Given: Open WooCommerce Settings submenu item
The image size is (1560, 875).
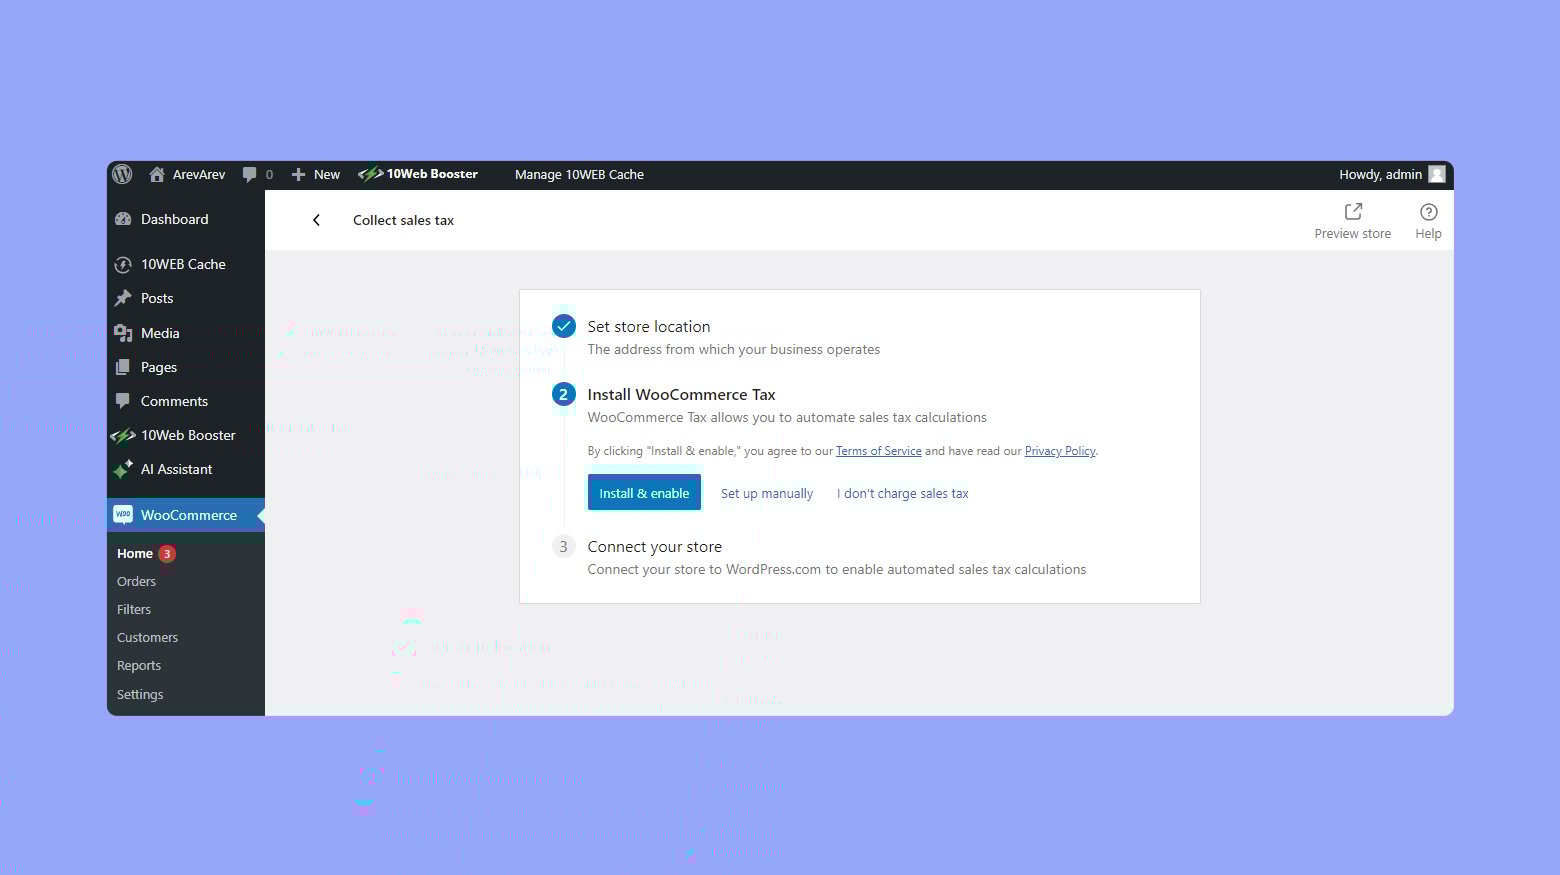Looking at the screenshot, I should click(140, 694).
